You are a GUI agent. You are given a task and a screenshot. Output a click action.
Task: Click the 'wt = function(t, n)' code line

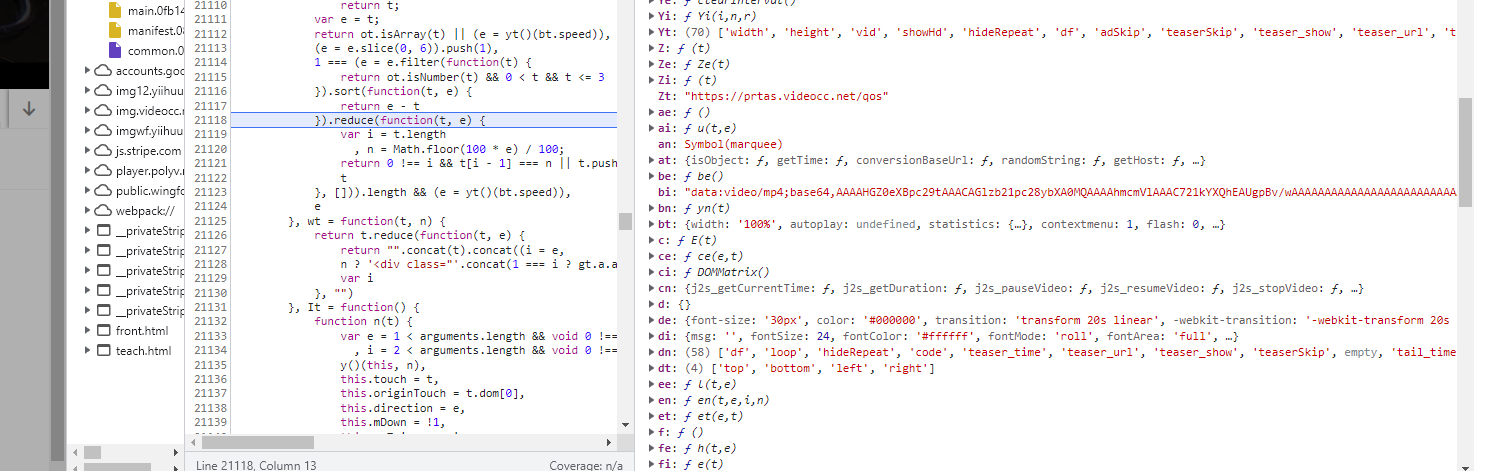point(366,220)
